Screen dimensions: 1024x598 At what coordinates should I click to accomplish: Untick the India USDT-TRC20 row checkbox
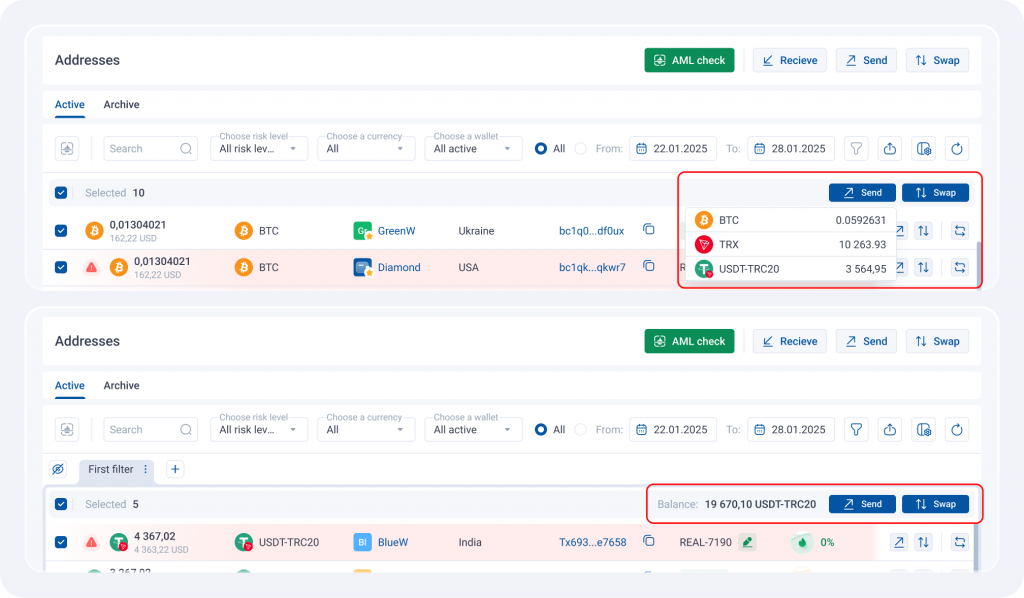[x=61, y=542]
